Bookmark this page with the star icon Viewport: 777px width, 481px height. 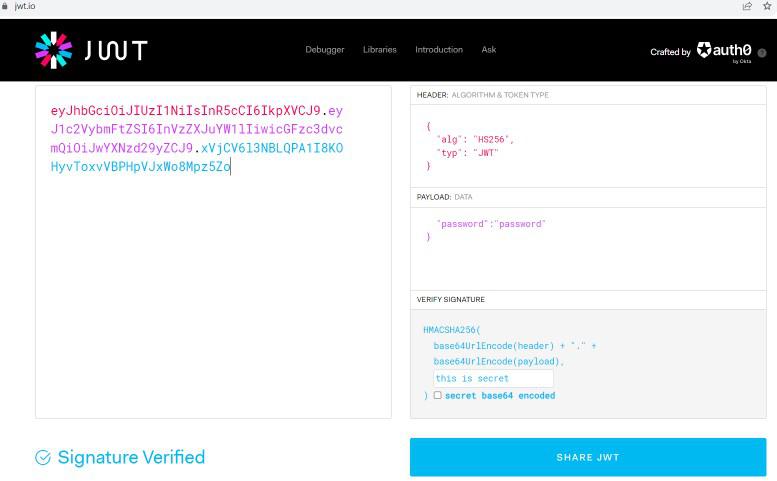tap(767, 6)
